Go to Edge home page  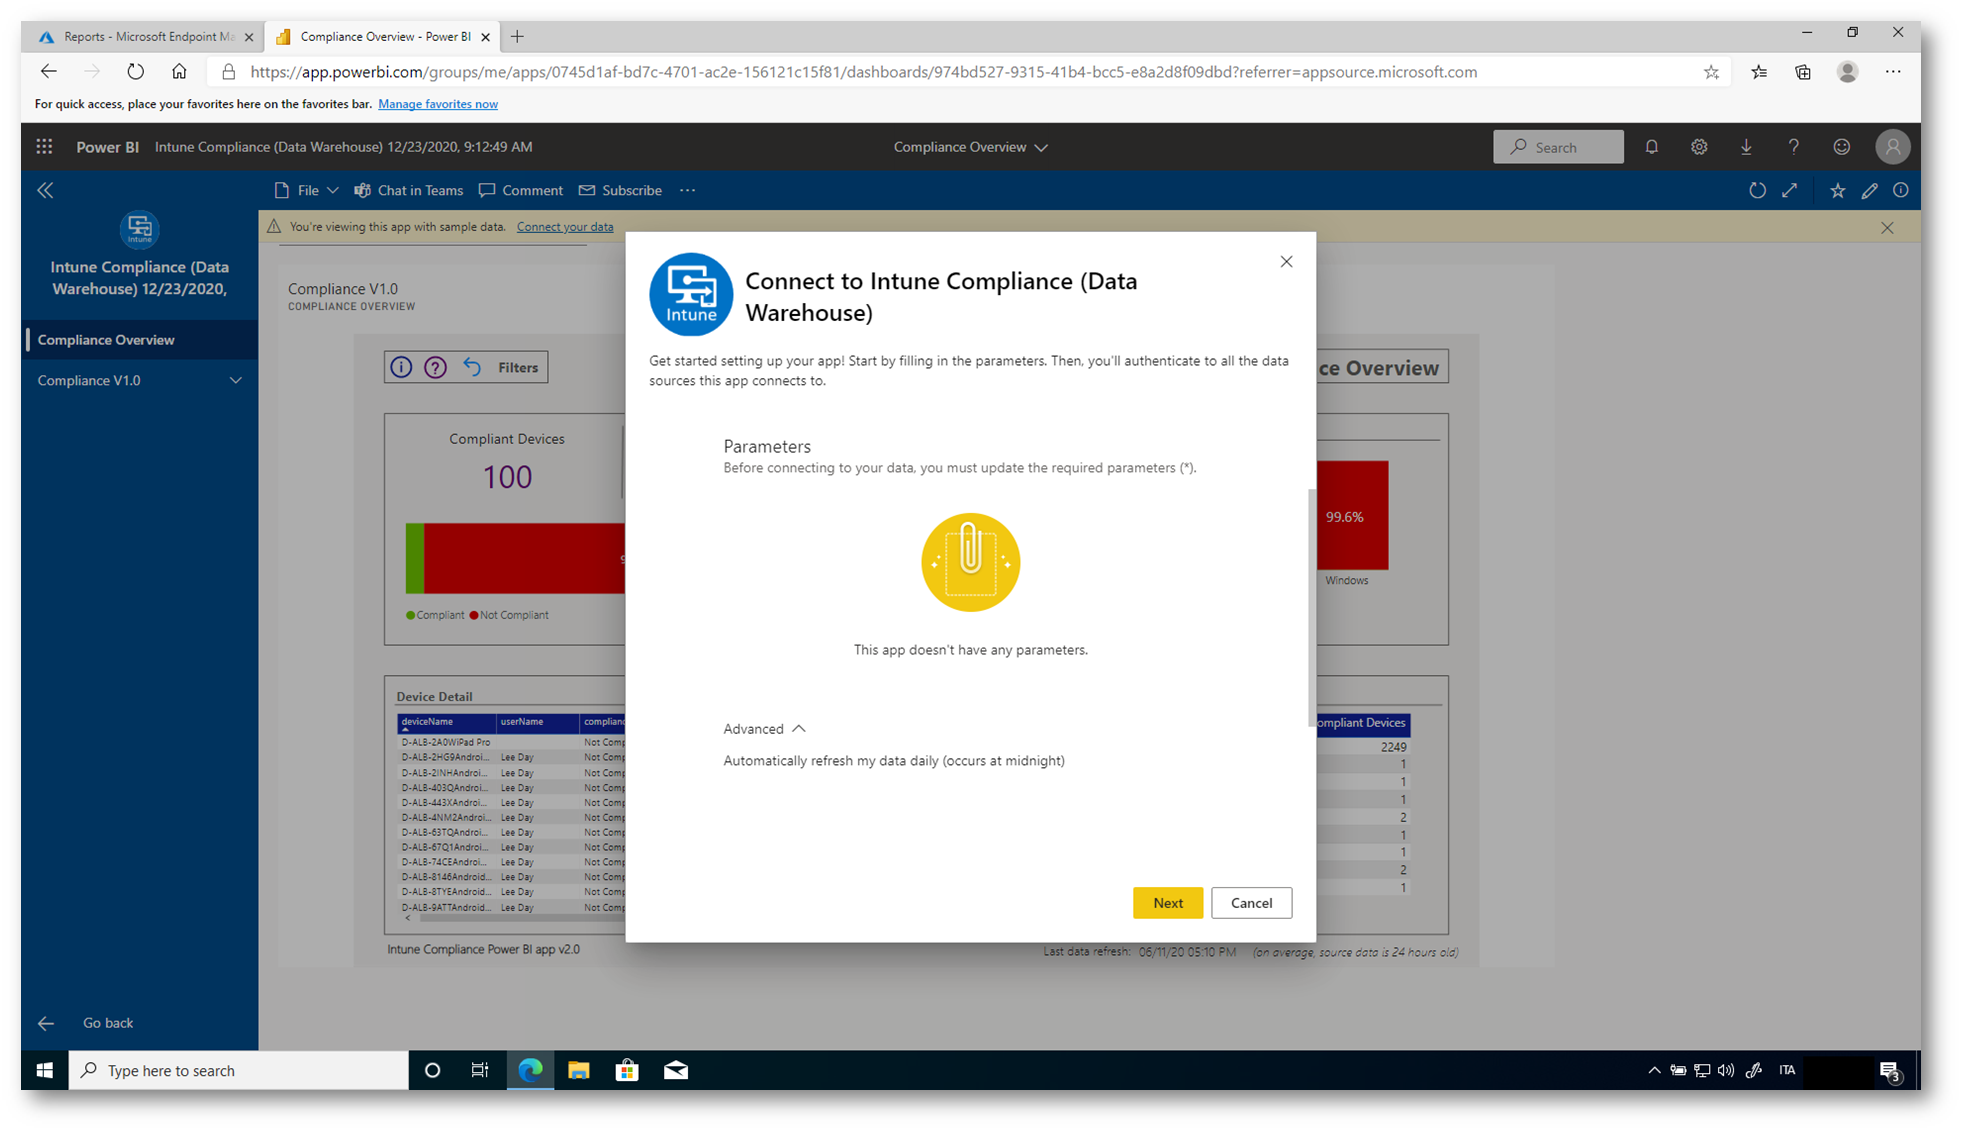click(x=179, y=72)
